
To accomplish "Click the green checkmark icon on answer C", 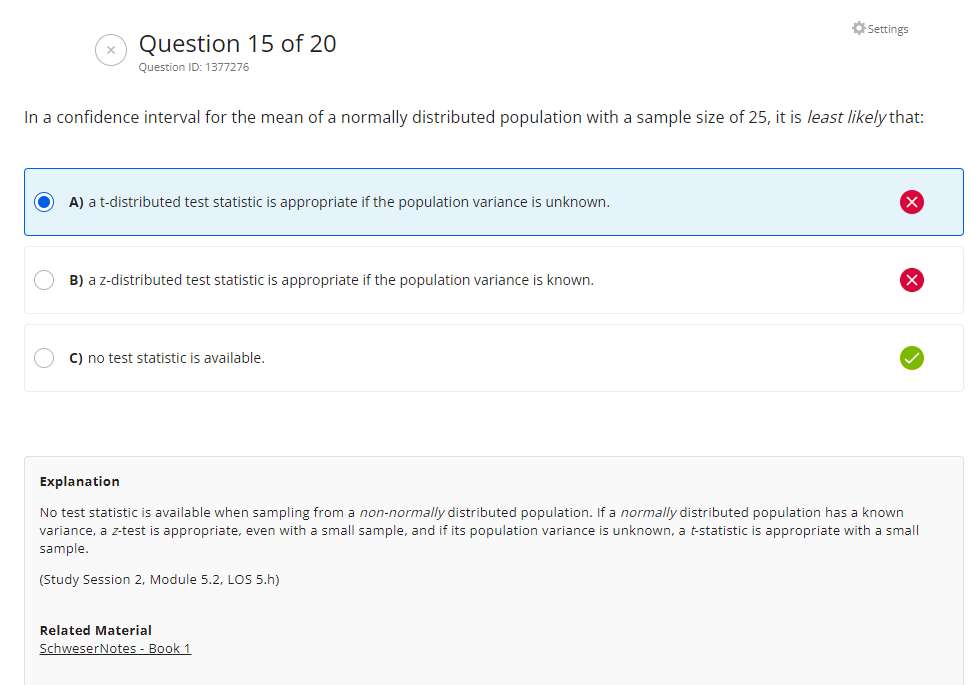I will (911, 357).
